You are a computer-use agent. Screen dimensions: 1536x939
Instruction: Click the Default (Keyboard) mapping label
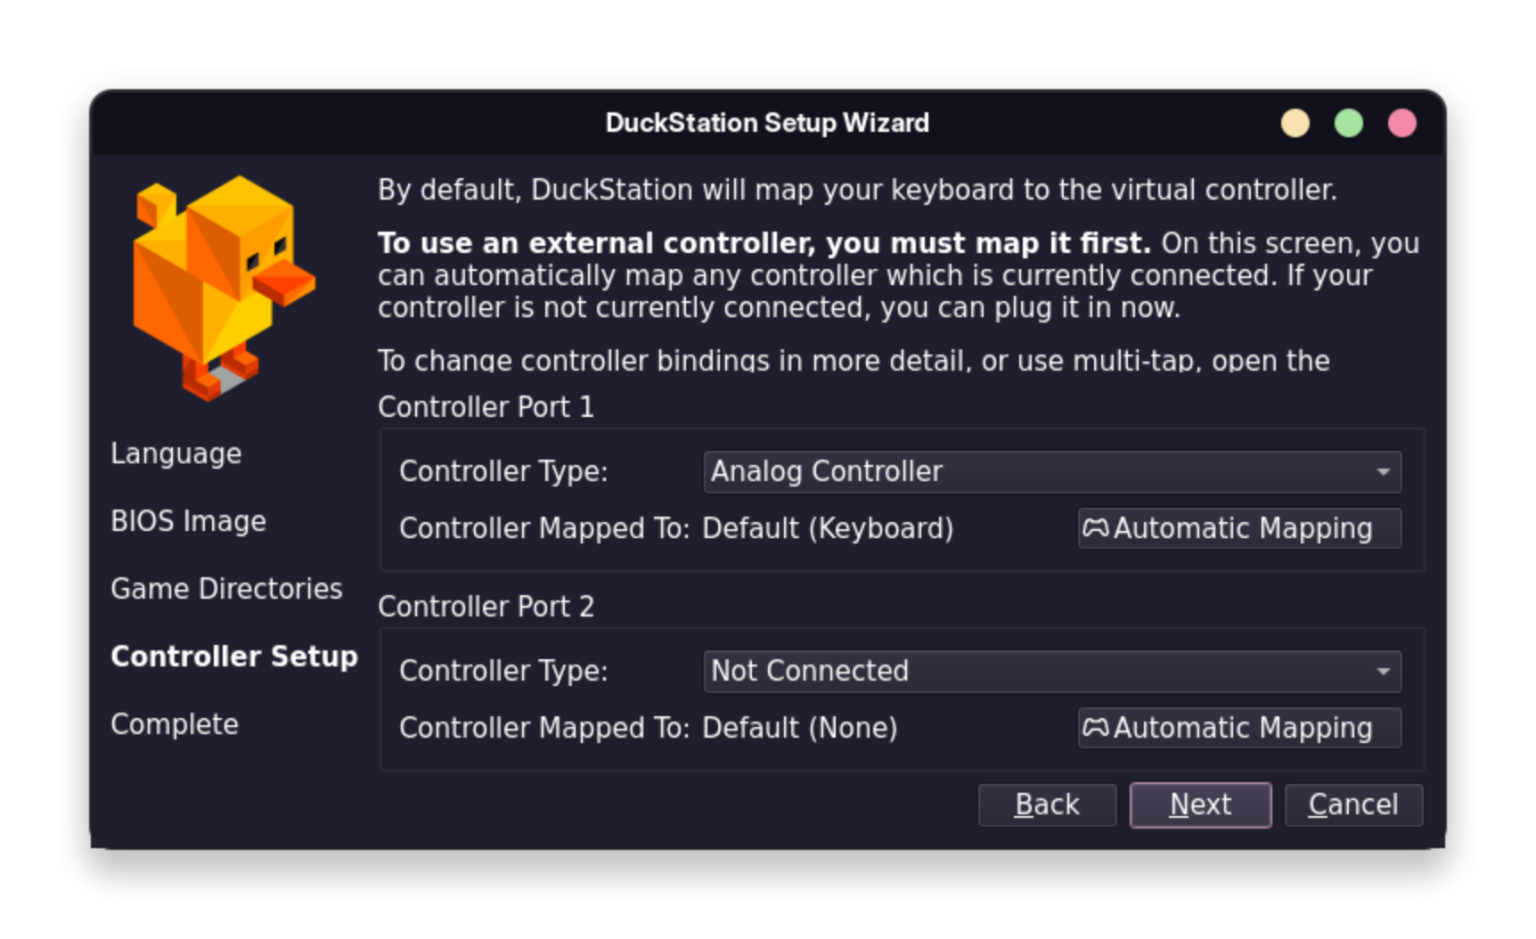tap(828, 528)
